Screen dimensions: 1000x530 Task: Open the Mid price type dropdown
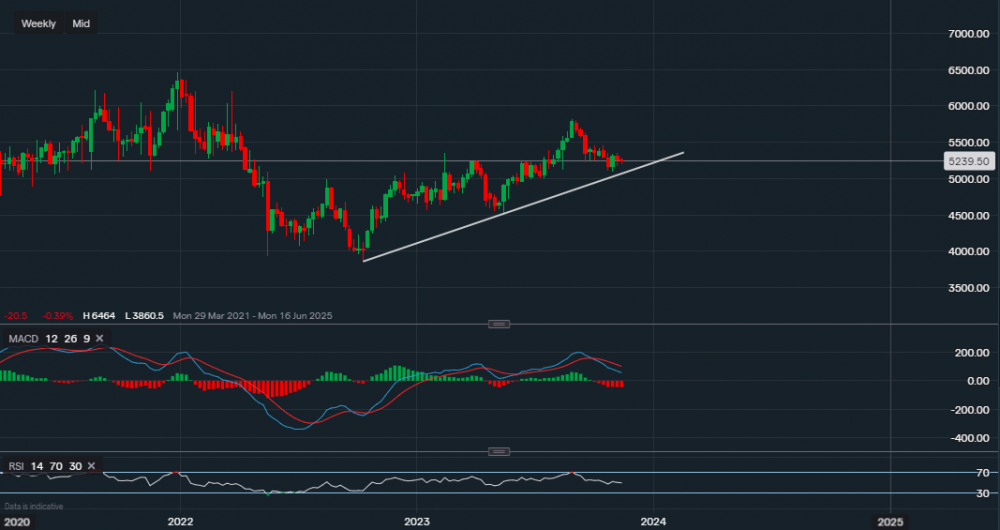click(x=81, y=23)
